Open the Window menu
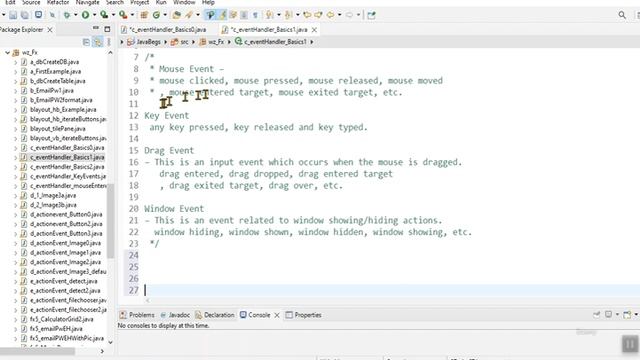 pyautogui.click(x=184, y=2)
